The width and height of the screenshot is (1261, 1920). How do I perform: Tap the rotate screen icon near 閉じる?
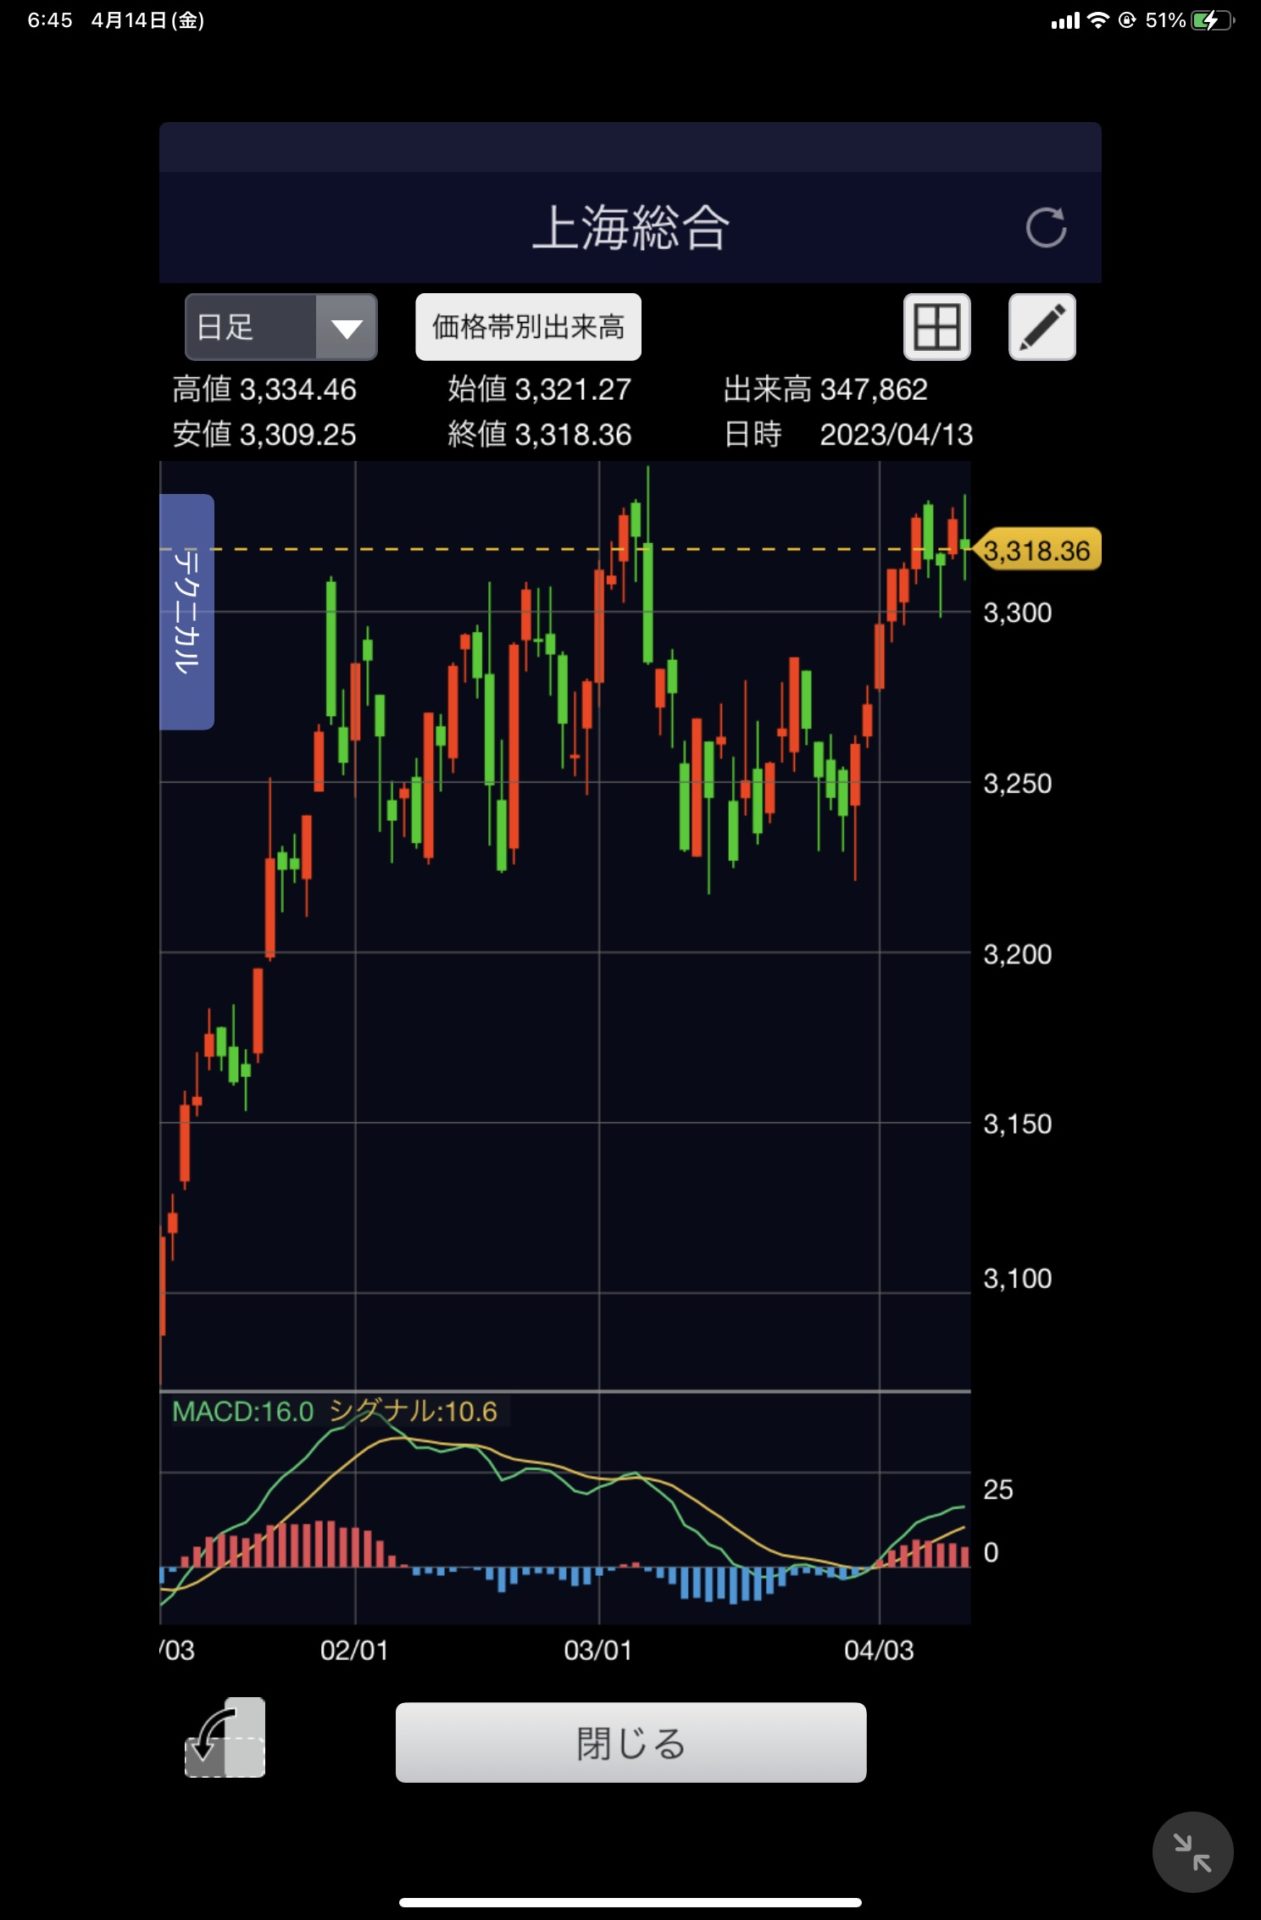(225, 1738)
